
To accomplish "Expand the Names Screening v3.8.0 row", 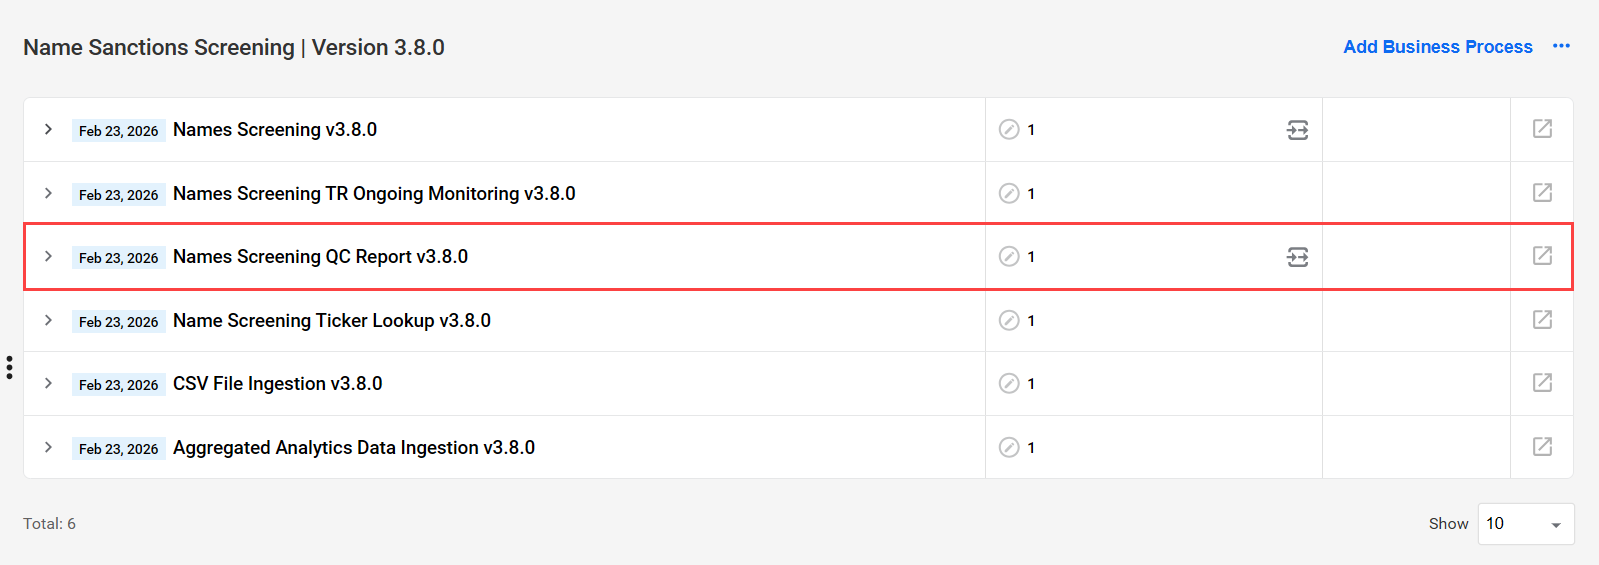I will point(48,129).
